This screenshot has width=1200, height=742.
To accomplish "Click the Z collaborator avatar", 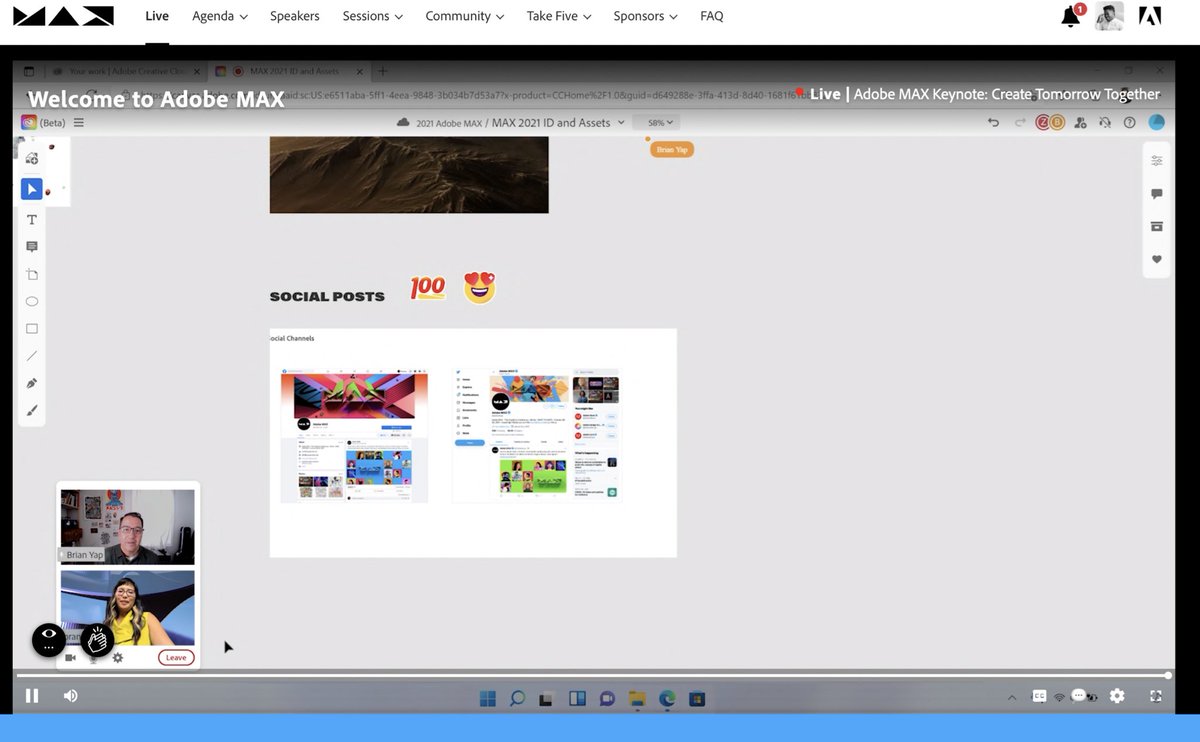I will click(x=1042, y=122).
